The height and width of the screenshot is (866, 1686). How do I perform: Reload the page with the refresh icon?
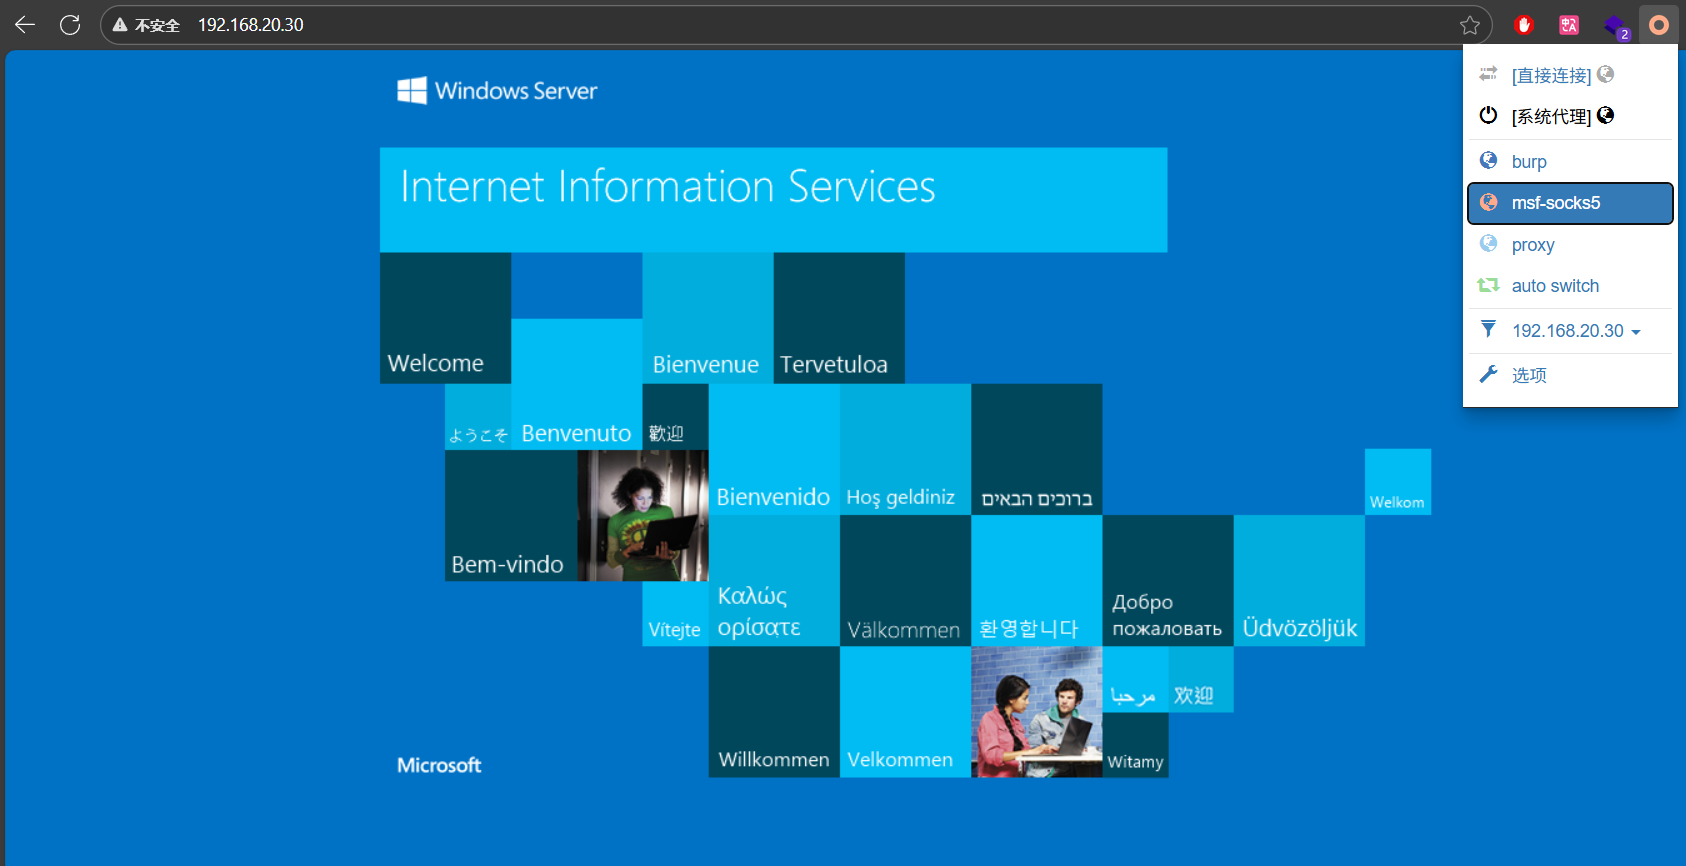[70, 25]
